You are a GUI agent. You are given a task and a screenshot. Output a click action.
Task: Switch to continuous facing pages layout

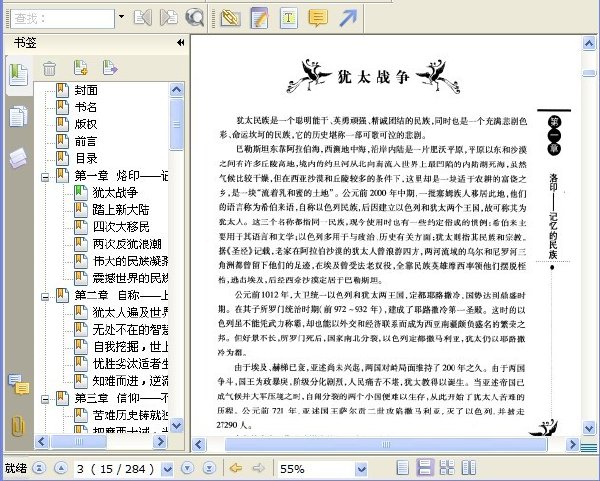447,468
